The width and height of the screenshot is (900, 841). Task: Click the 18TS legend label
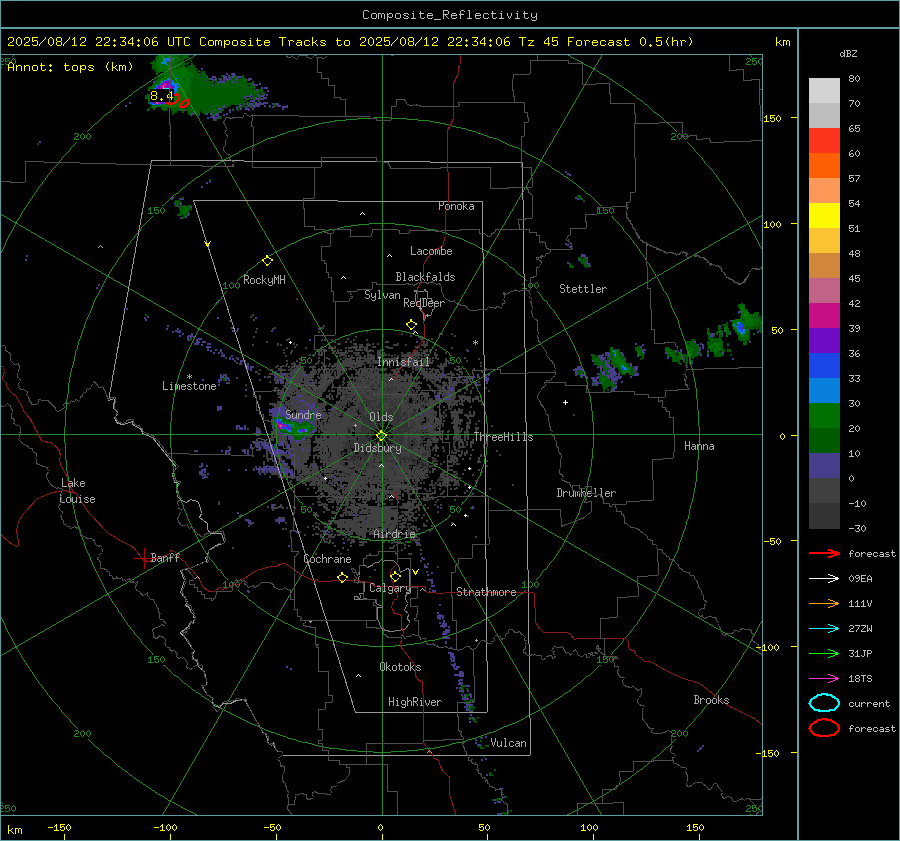point(860,679)
